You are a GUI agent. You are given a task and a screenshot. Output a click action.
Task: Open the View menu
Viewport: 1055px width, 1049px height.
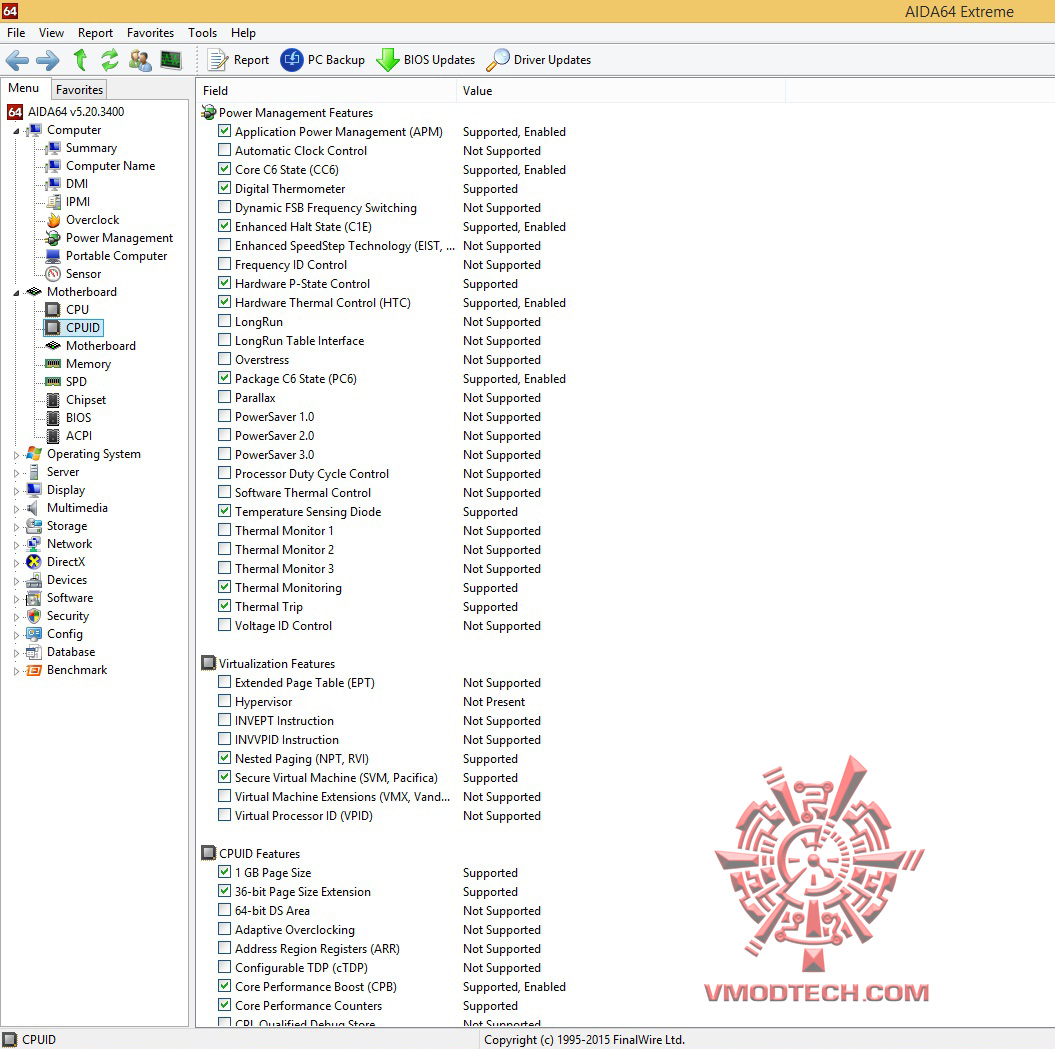tap(51, 33)
